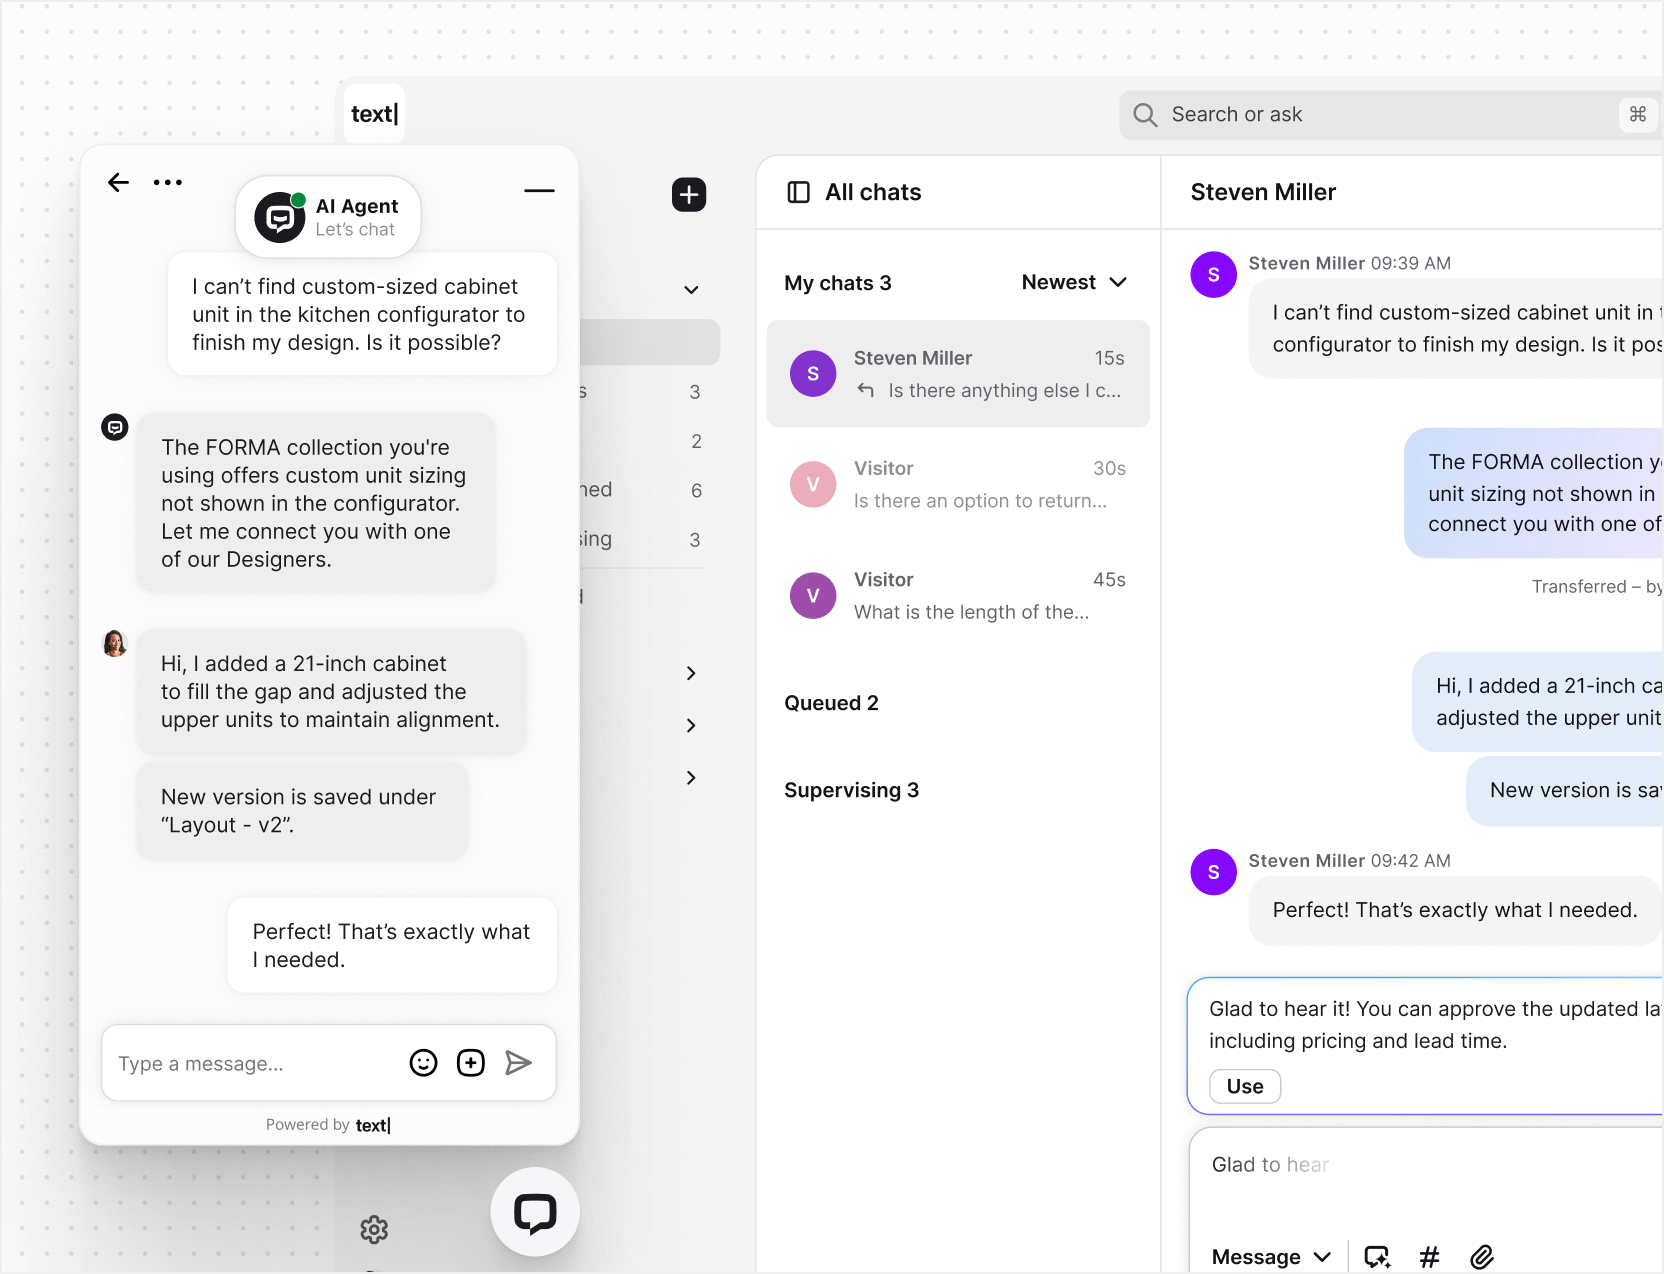
Task: Click the send message arrow in the widget
Action: 519,1062
